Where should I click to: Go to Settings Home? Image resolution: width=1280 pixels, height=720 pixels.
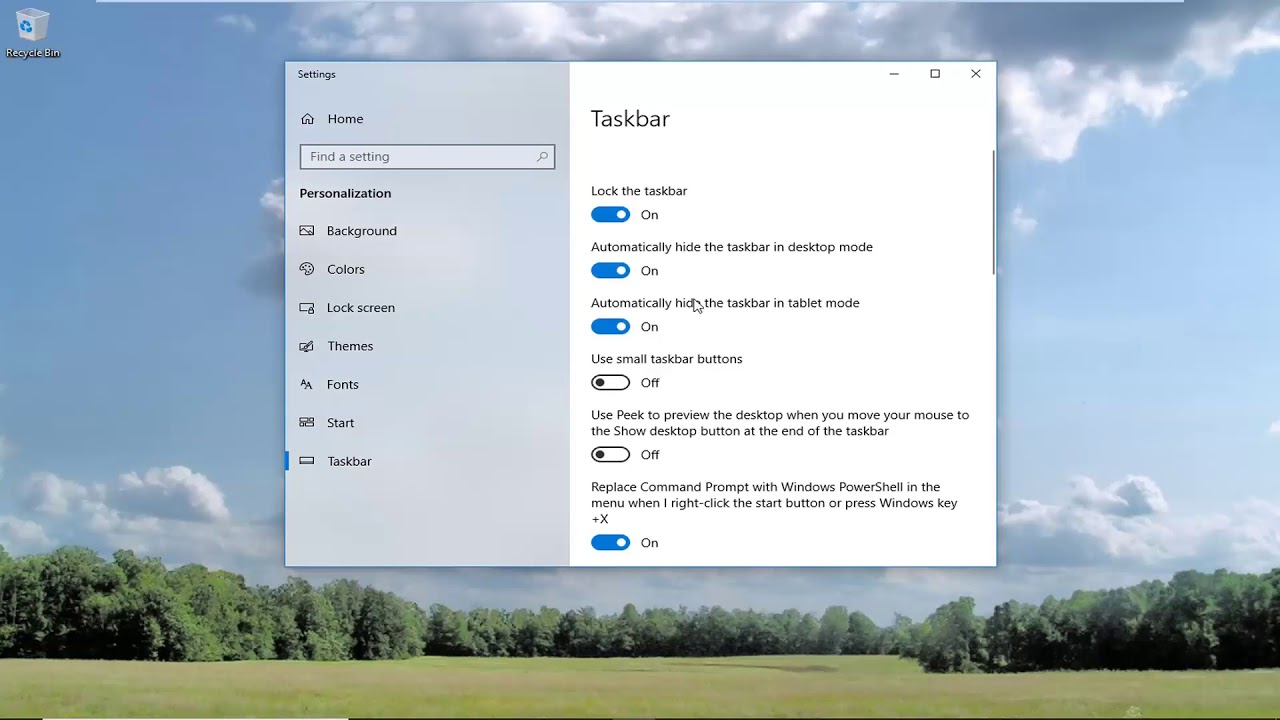click(427, 119)
